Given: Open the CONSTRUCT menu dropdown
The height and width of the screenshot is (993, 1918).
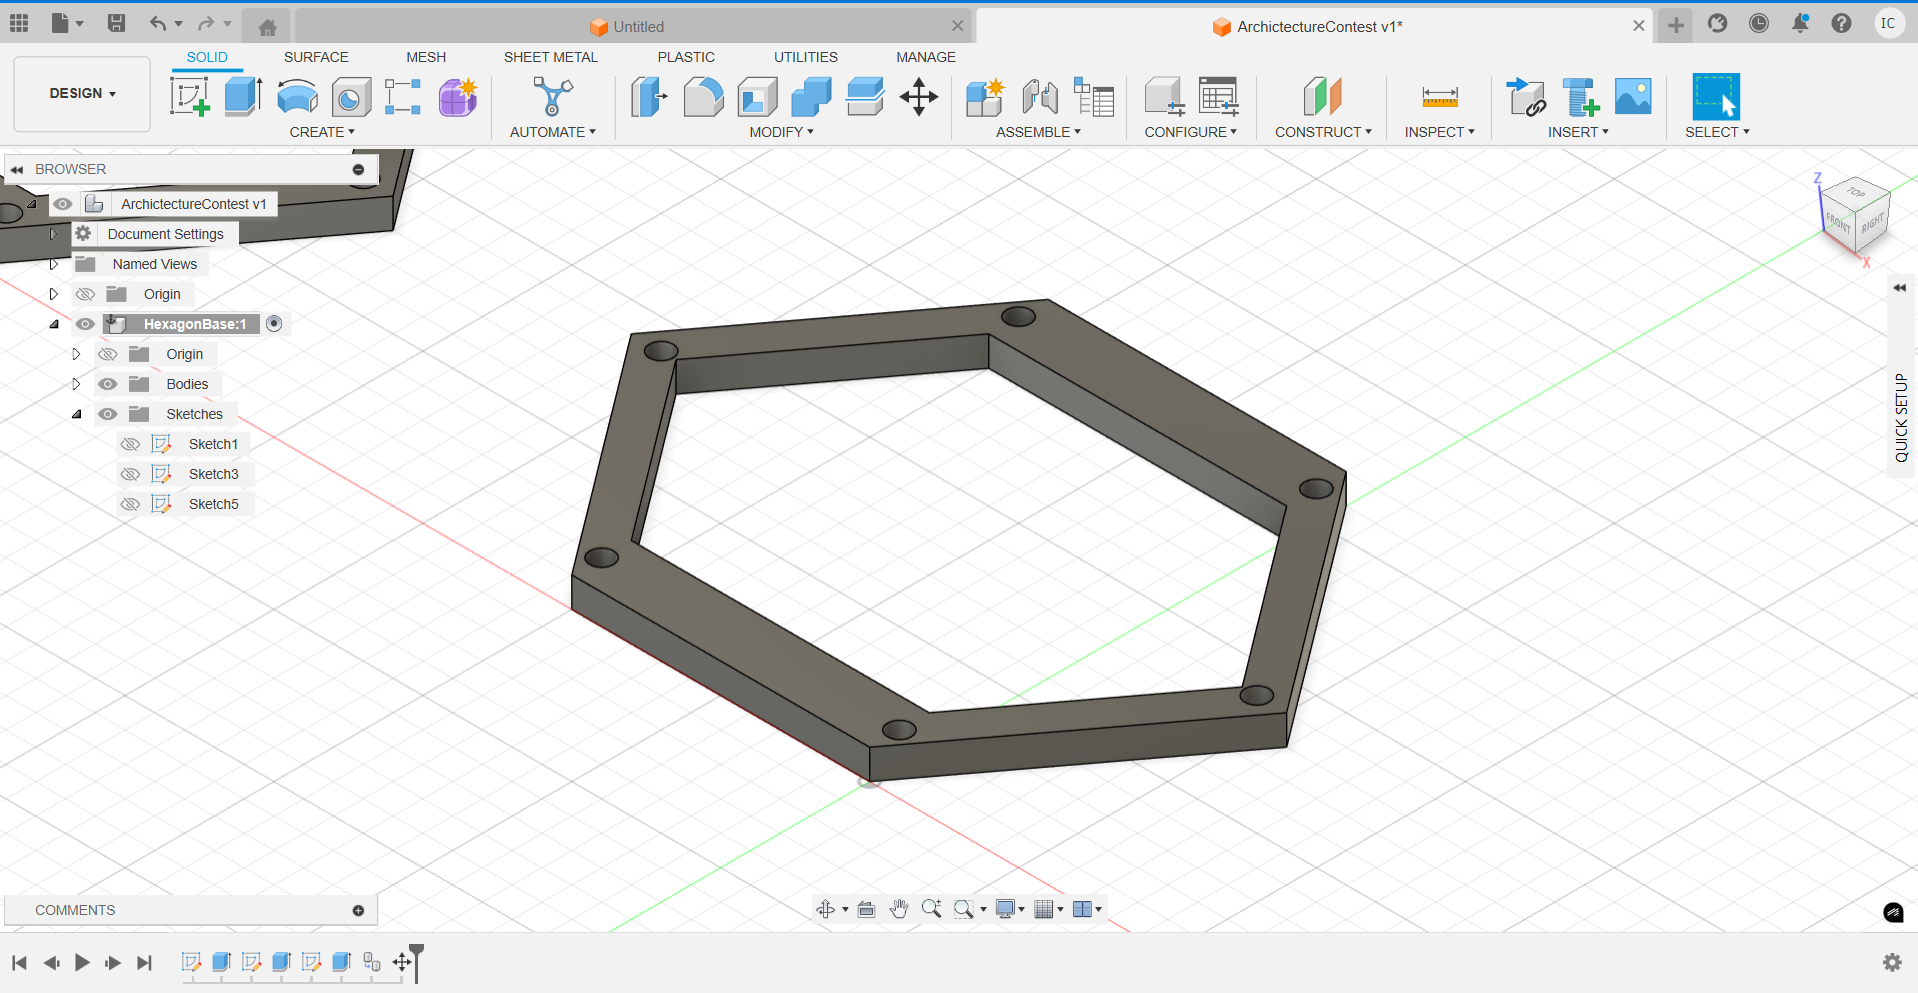Looking at the screenshot, I should click(1323, 132).
